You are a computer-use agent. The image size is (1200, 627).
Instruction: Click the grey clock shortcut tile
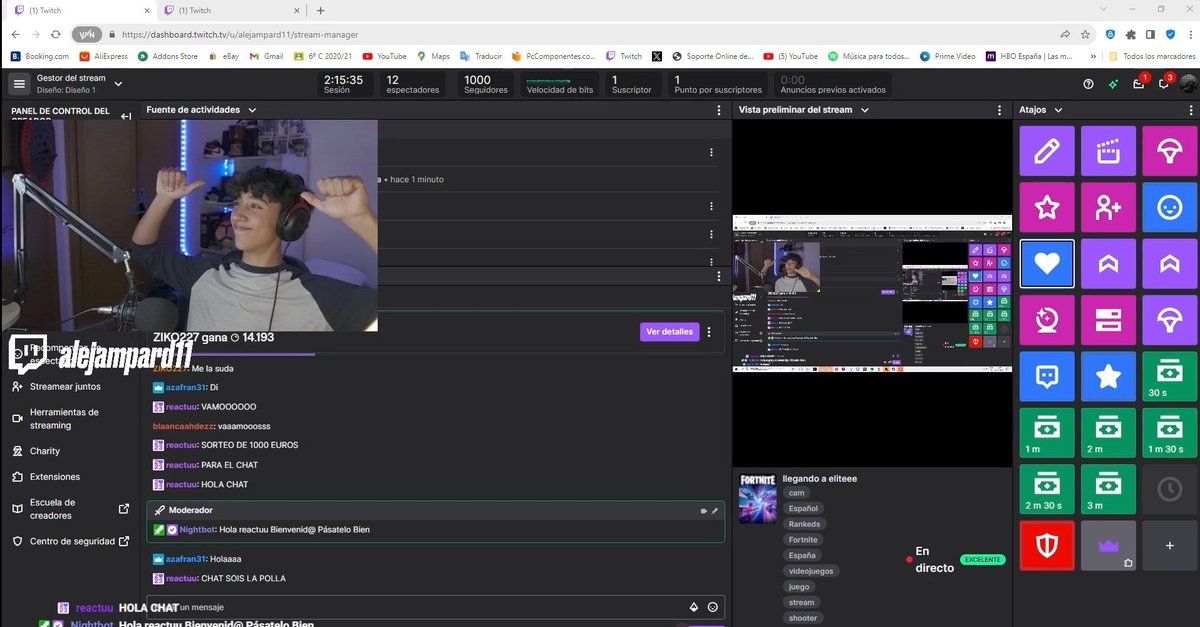point(1169,490)
